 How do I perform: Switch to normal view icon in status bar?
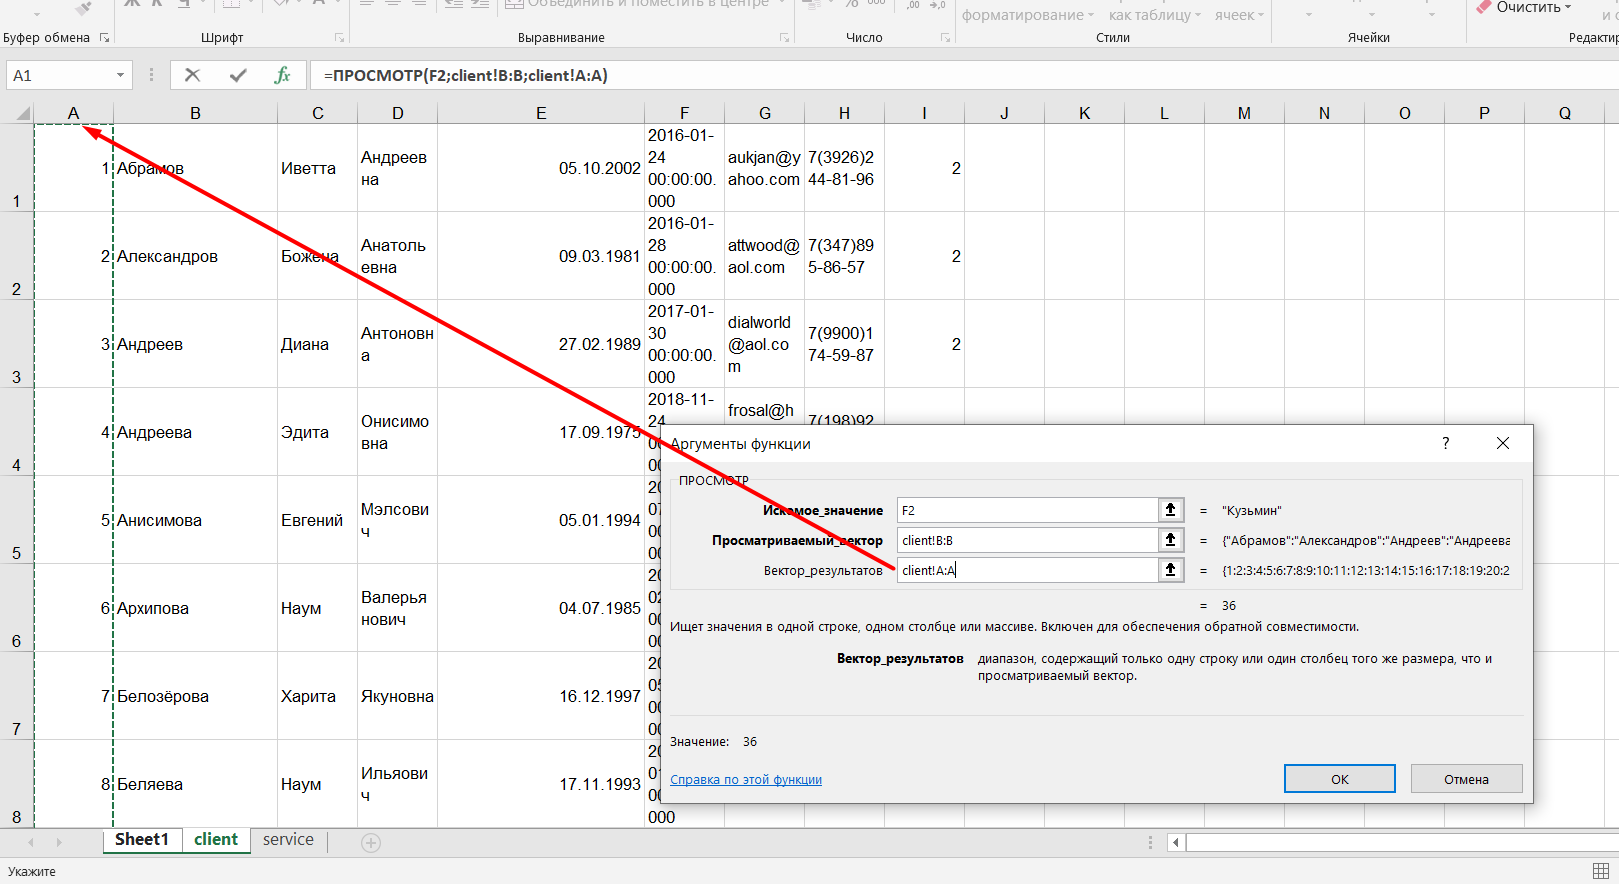click(1601, 871)
